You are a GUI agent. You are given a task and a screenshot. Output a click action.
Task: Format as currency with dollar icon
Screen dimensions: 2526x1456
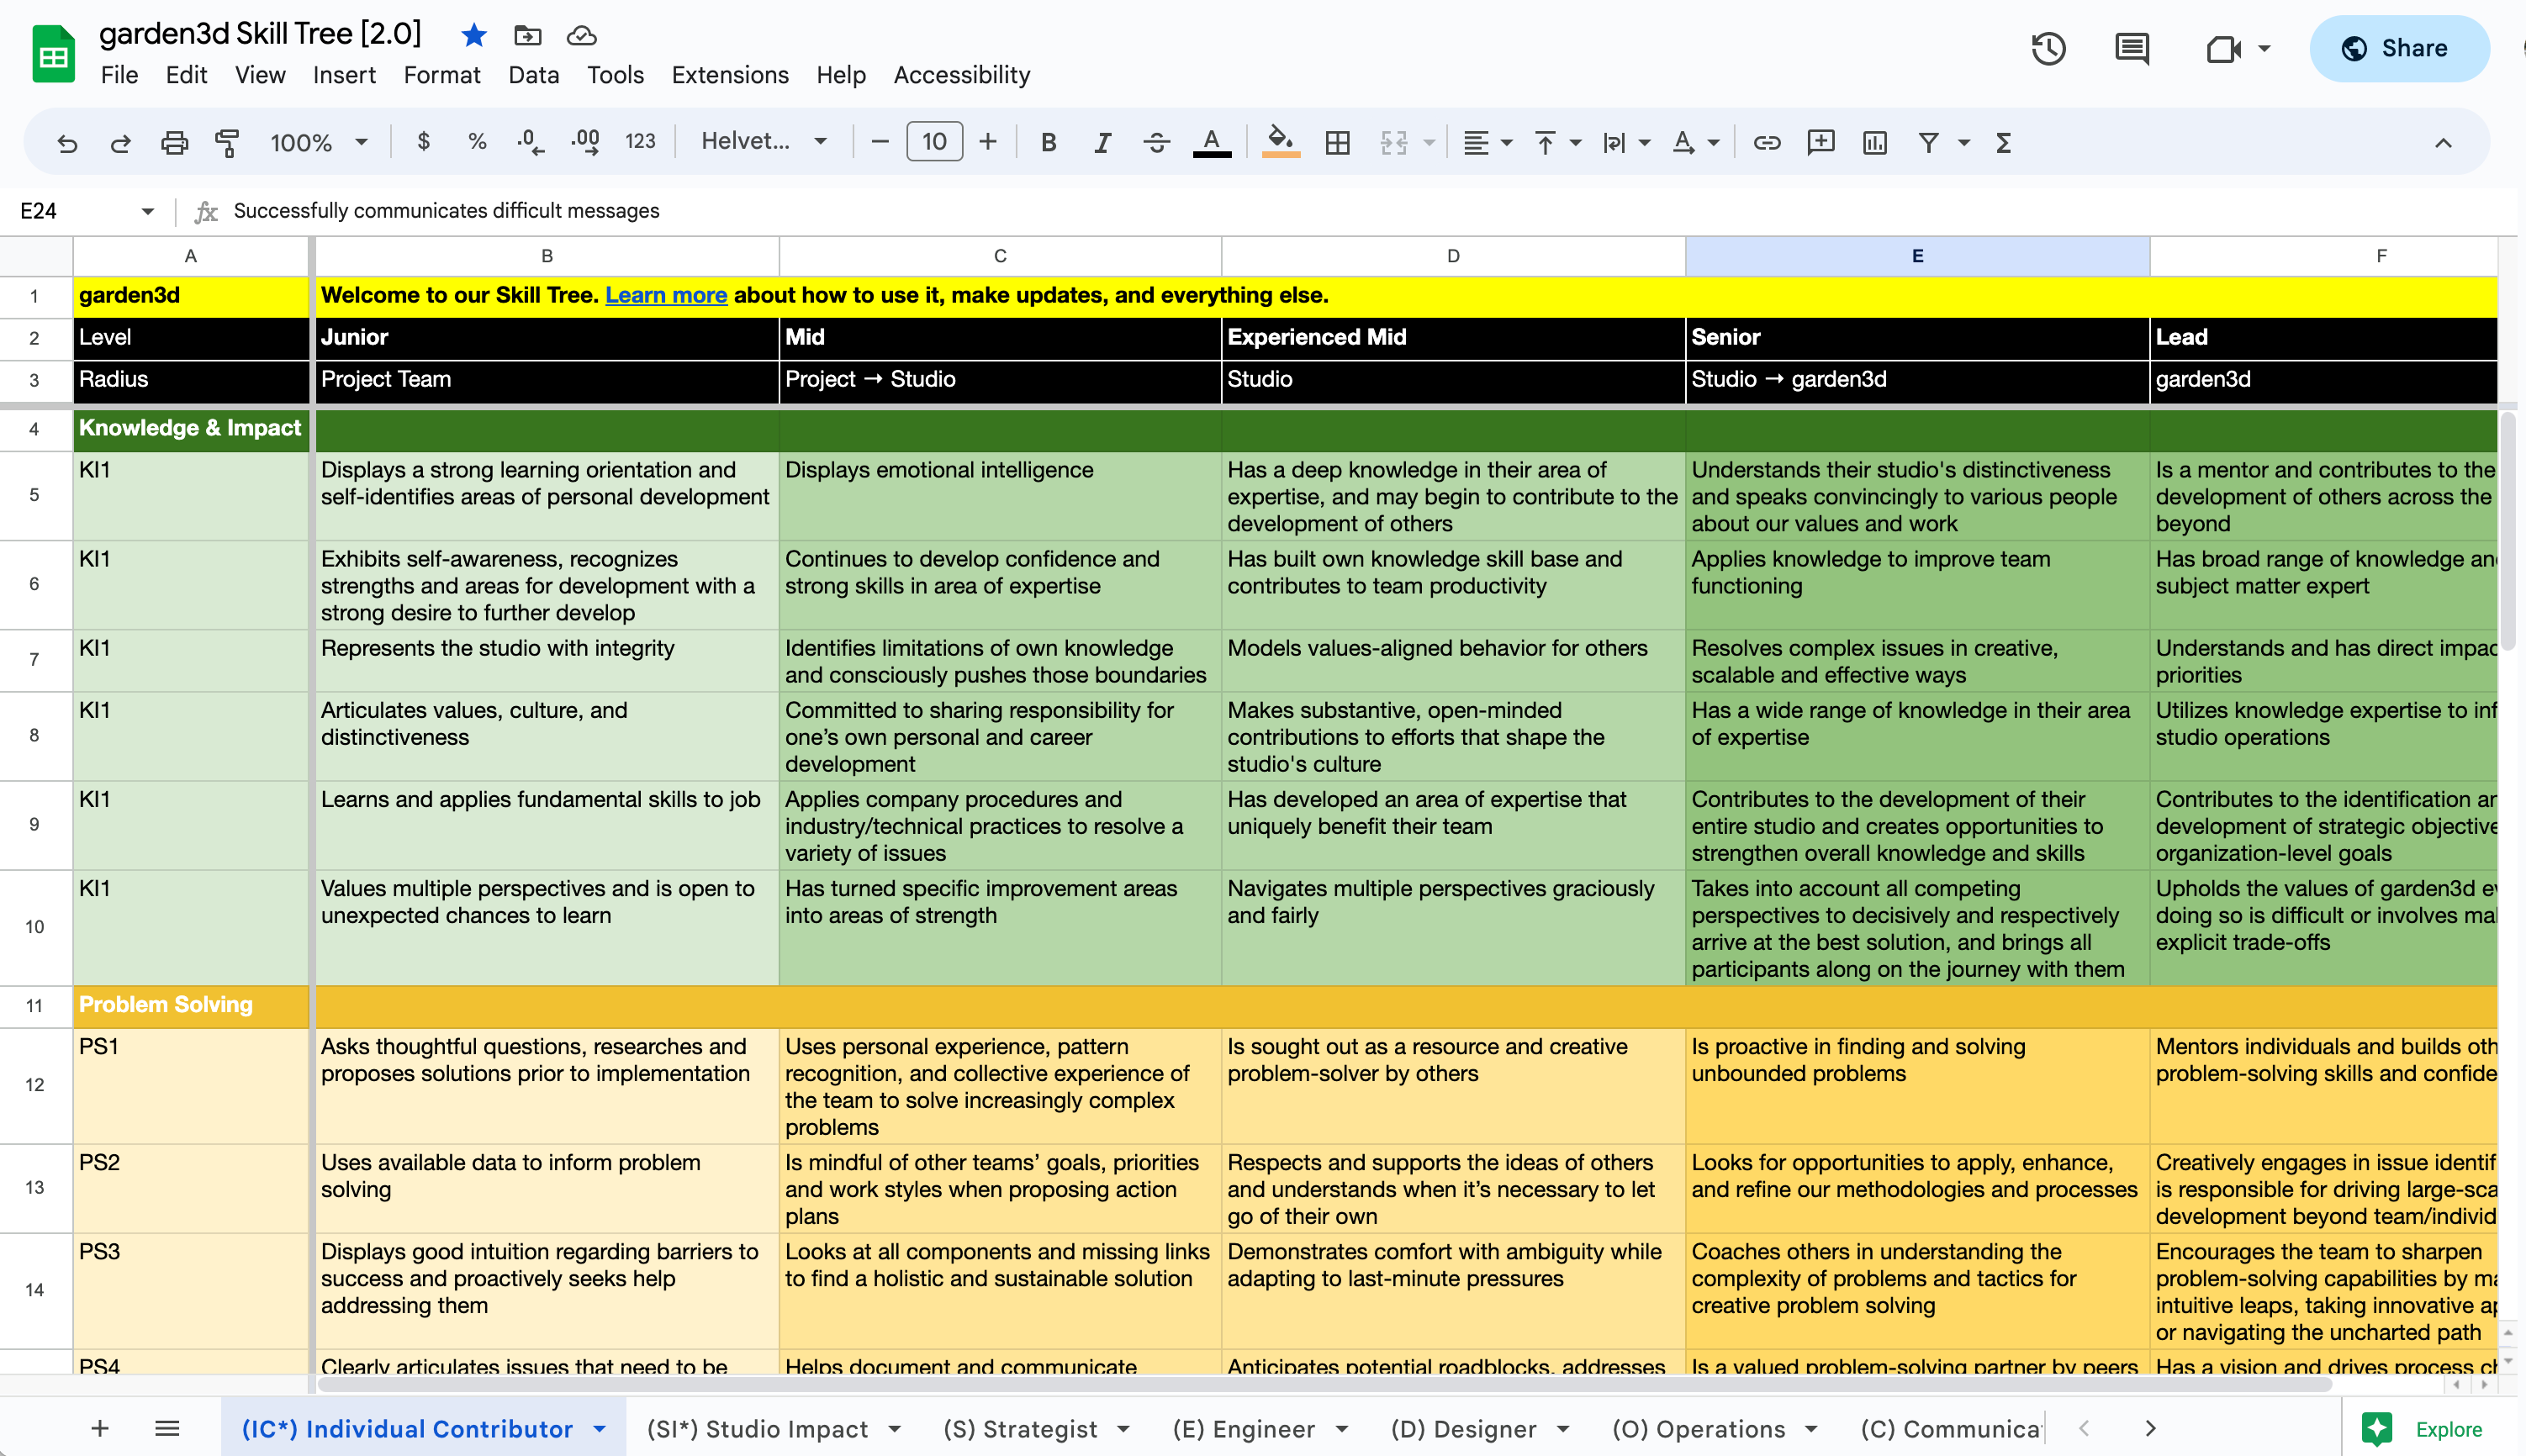(x=423, y=142)
